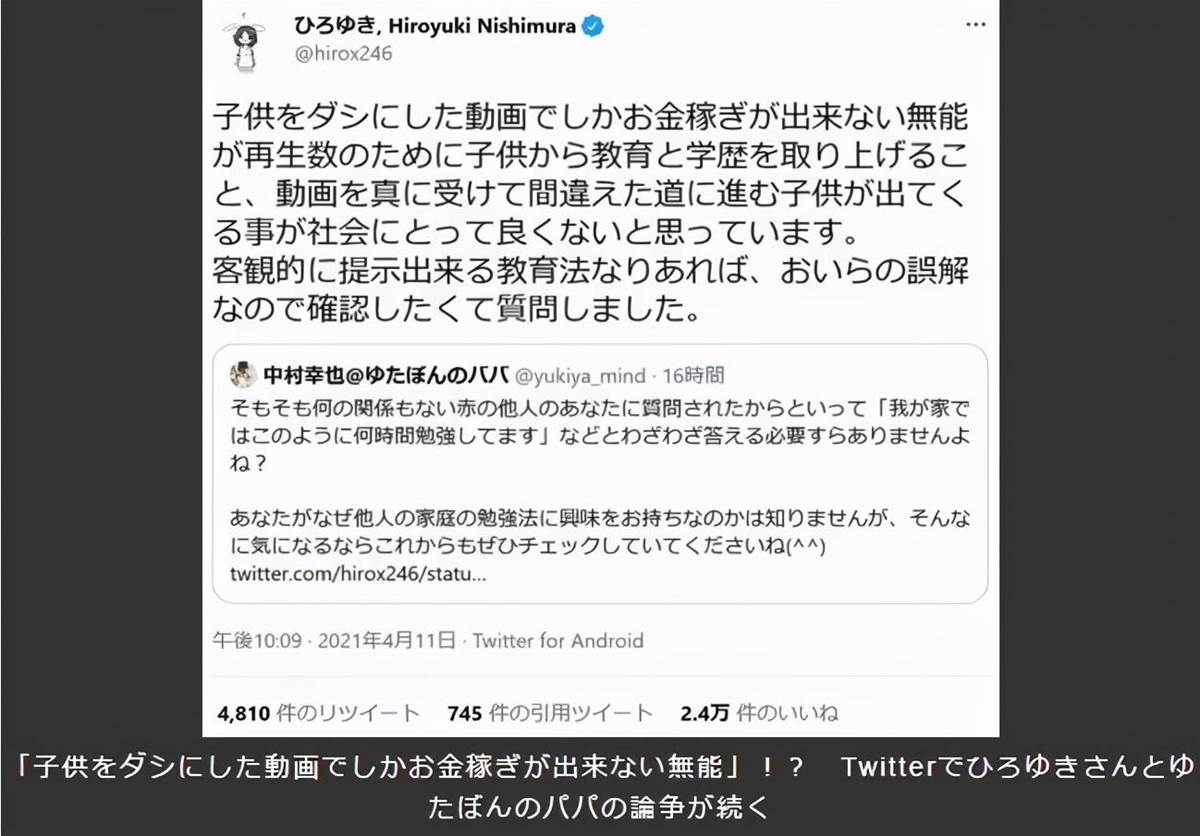View the 745 件の引用ツイート list
This screenshot has height=836, width=1200.
point(550,713)
